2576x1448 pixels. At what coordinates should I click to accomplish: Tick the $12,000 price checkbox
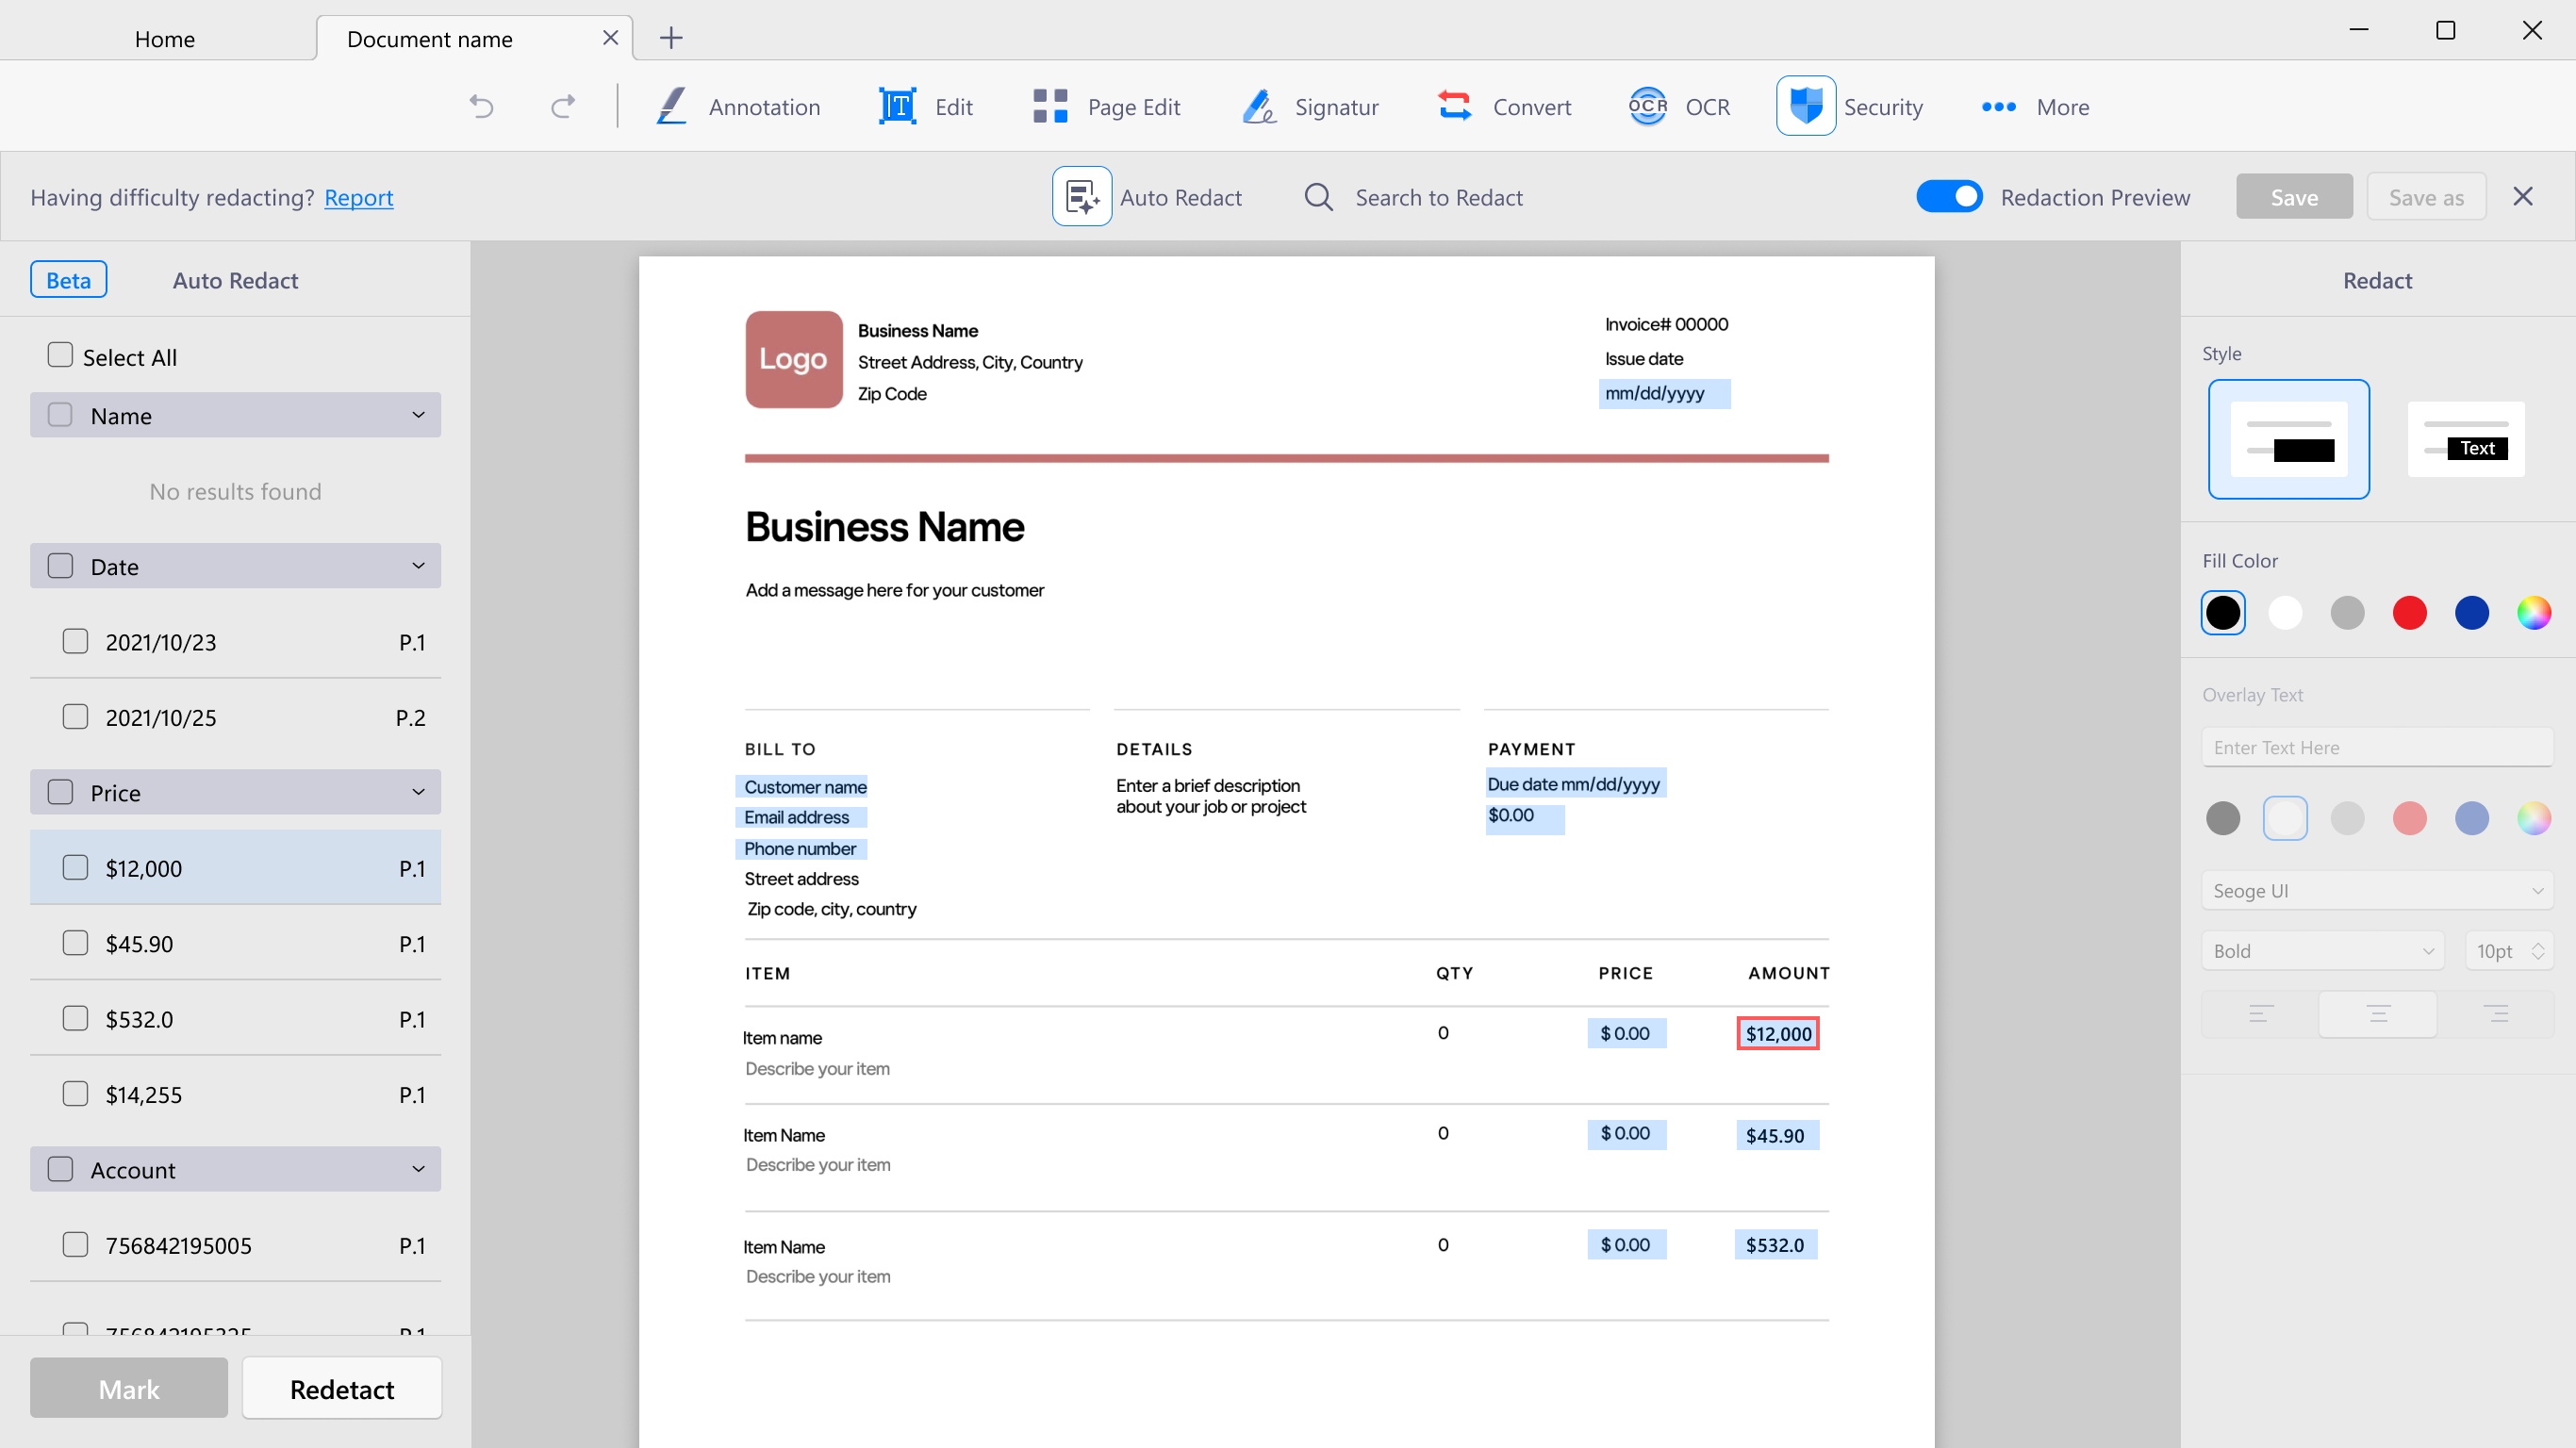(75, 867)
